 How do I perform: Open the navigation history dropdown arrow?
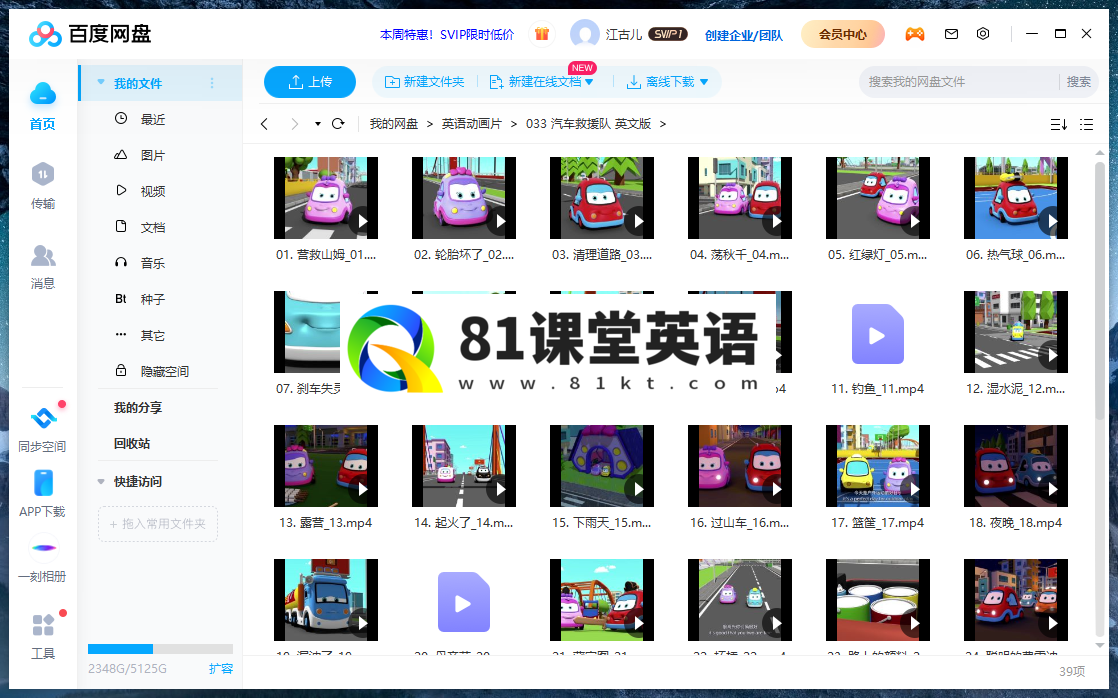point(317,124)
